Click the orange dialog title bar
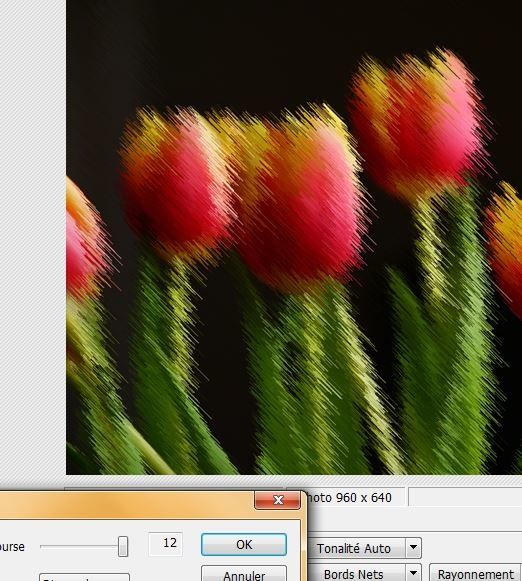This screenshot has height=581, width=522. coord(126,505)
